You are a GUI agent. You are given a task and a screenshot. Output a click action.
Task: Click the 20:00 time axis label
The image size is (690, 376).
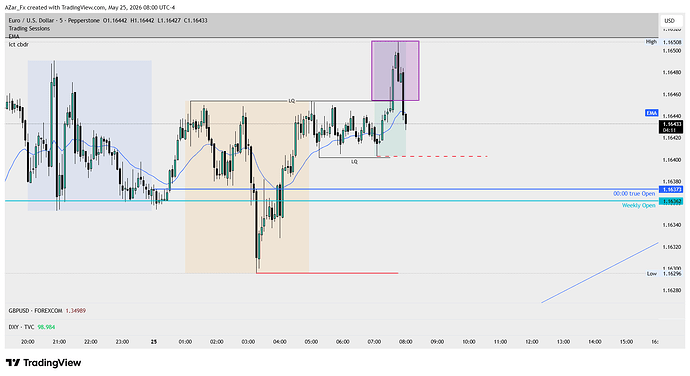pyautogui.click(x=28, y=342)
